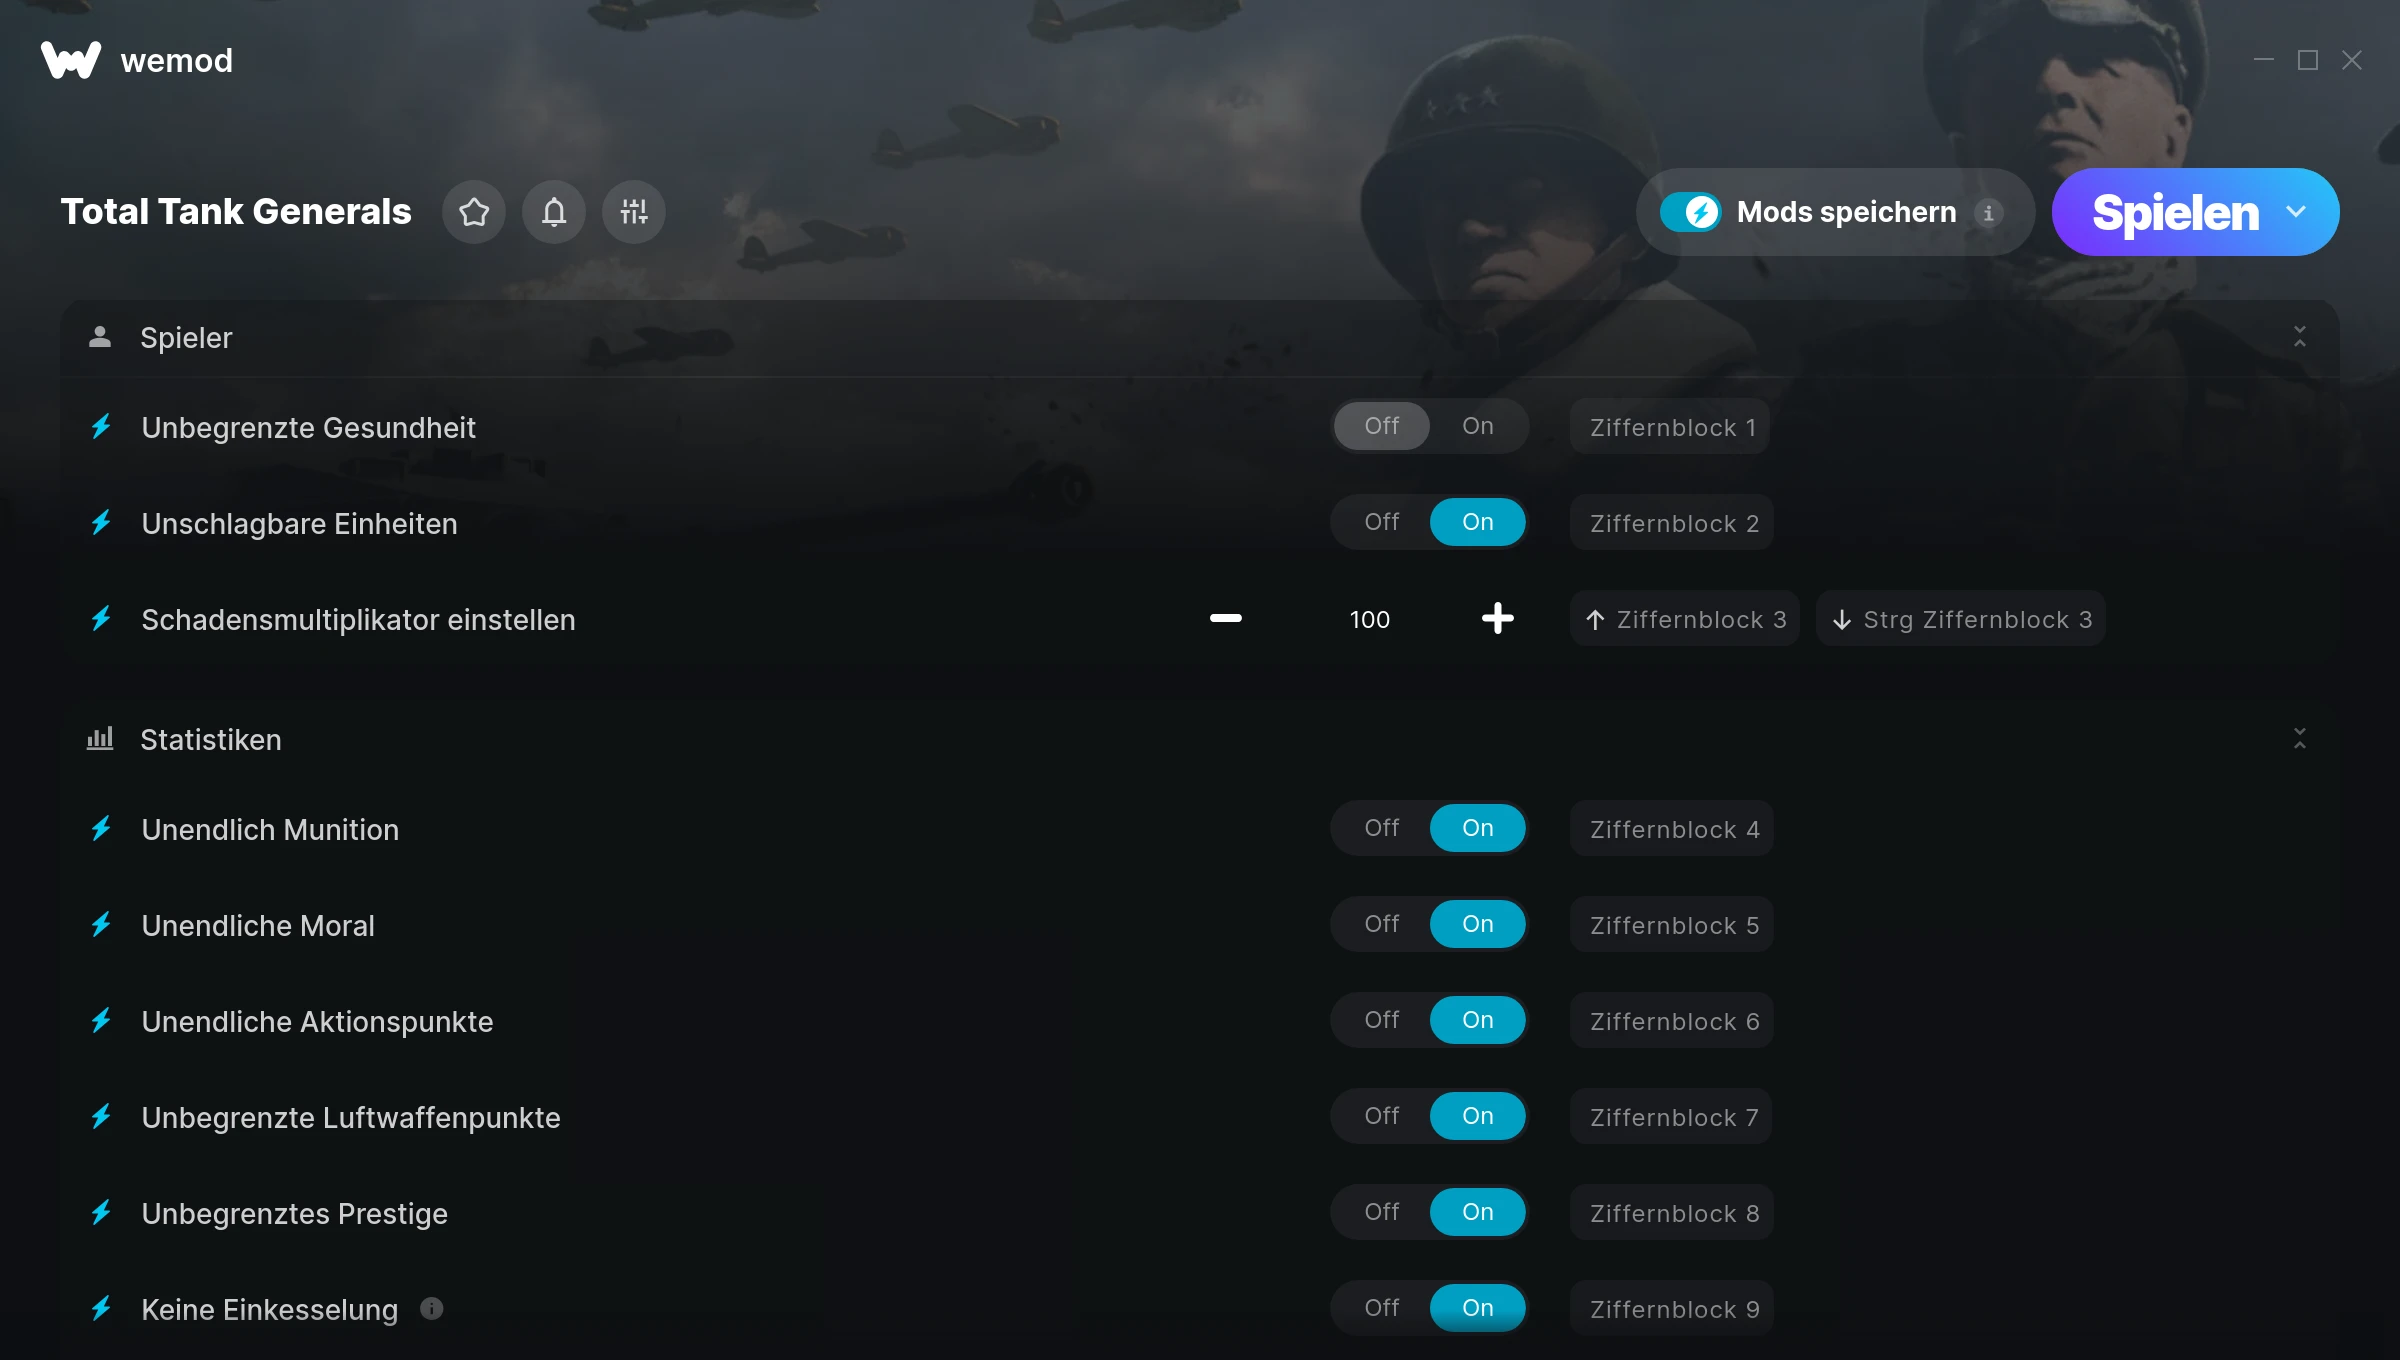The height and width of the screenshot is (1360, 2400).
Task: Open the Spielen dropdown arrow
Action: click(2297, 212)
